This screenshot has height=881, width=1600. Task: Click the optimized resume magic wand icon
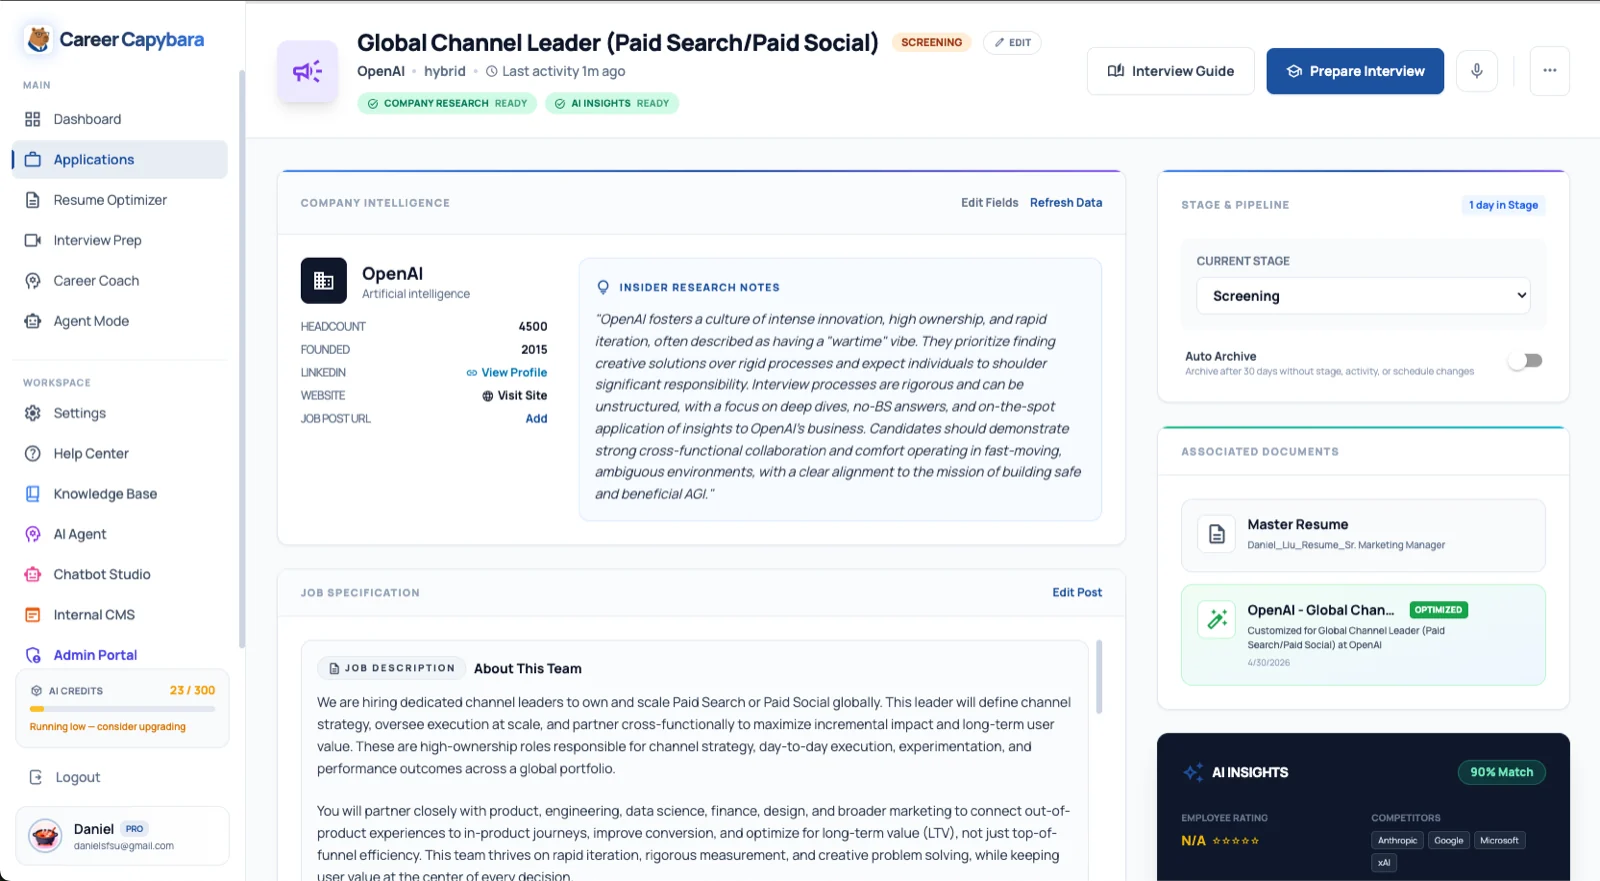tap(1217, 620)
